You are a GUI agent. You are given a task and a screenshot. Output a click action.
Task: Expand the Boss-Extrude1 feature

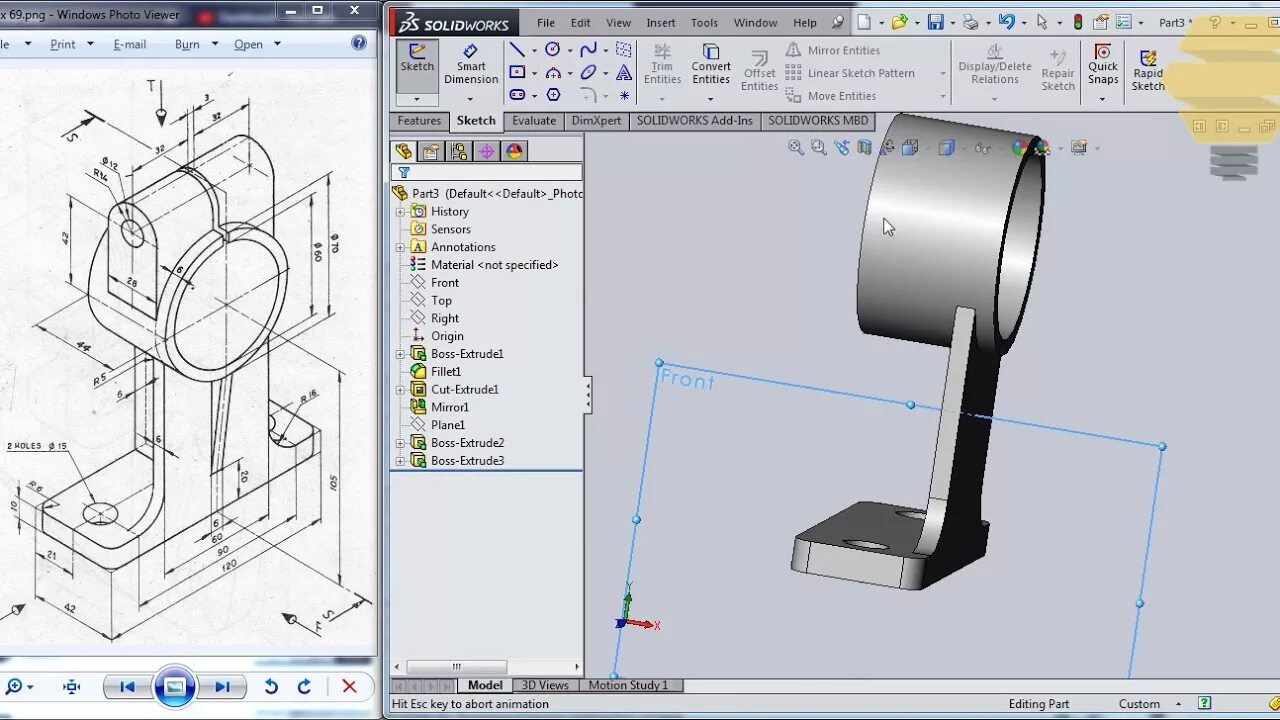pyautogui.click(x=400, y=353)
